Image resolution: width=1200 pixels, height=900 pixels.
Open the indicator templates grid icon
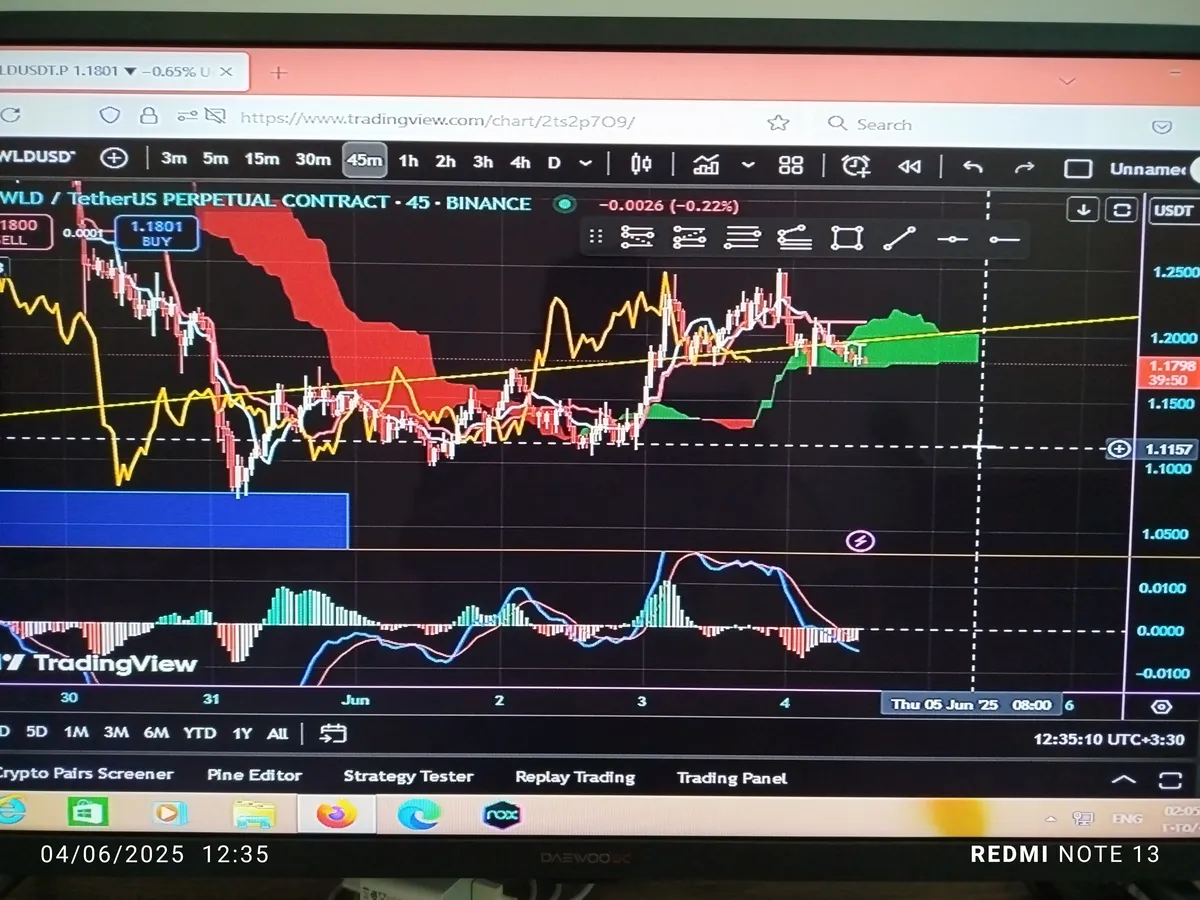pyautogui.click(x=791, y=165)
